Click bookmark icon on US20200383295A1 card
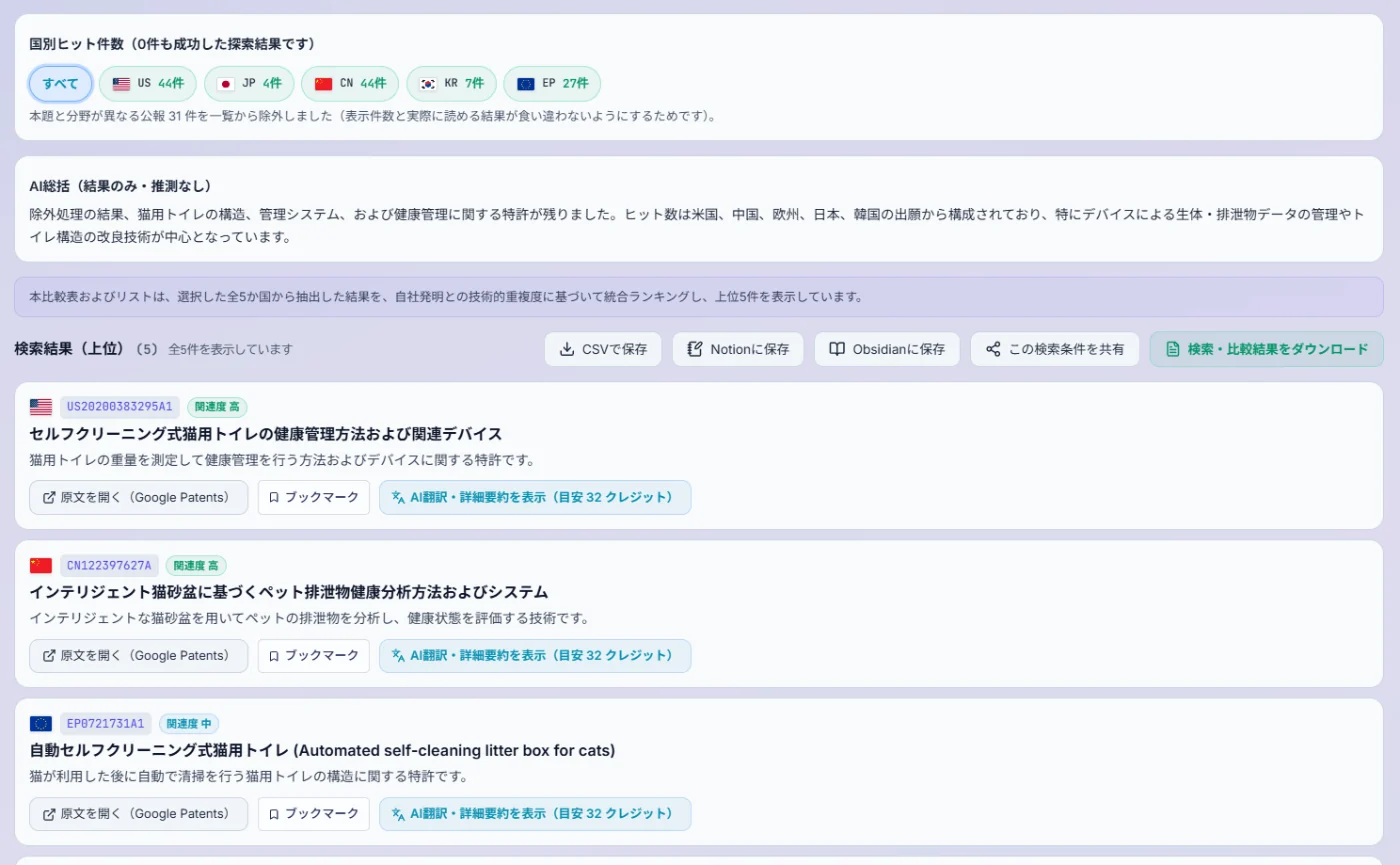This screenshot has width=1400, height=865. pos(274,497)
